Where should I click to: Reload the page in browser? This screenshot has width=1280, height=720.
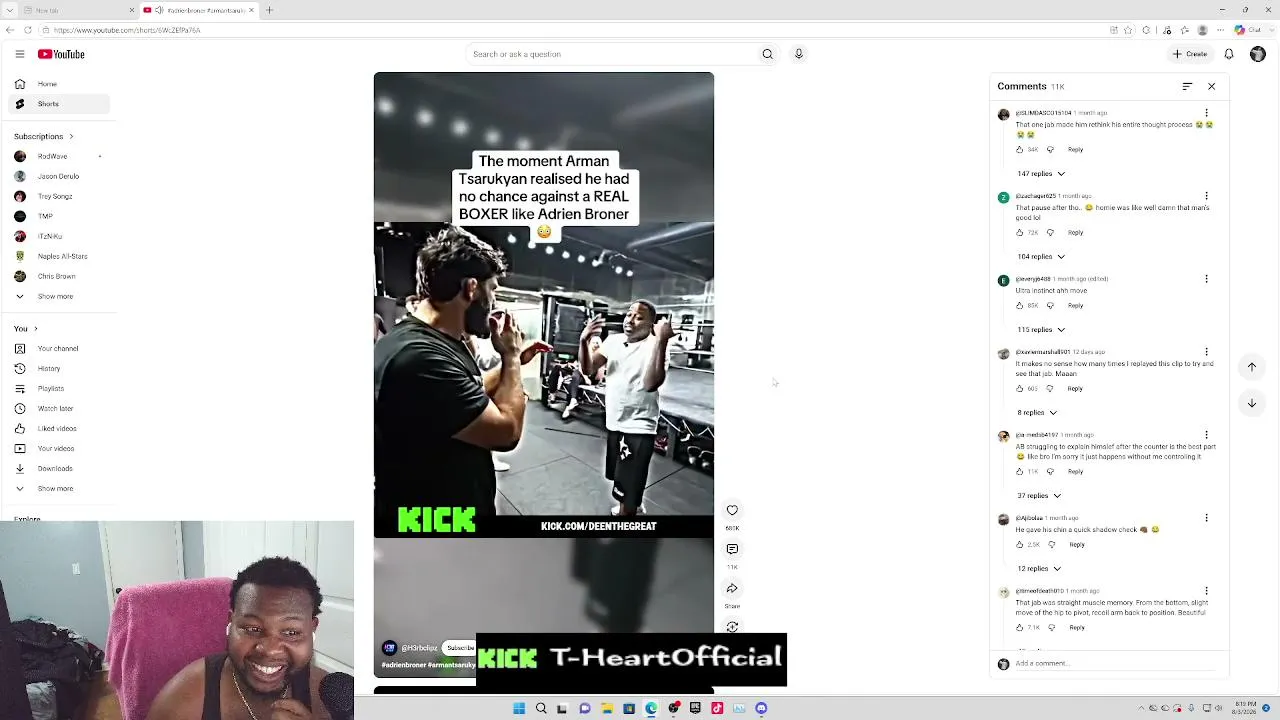click(x=27, y=30)
